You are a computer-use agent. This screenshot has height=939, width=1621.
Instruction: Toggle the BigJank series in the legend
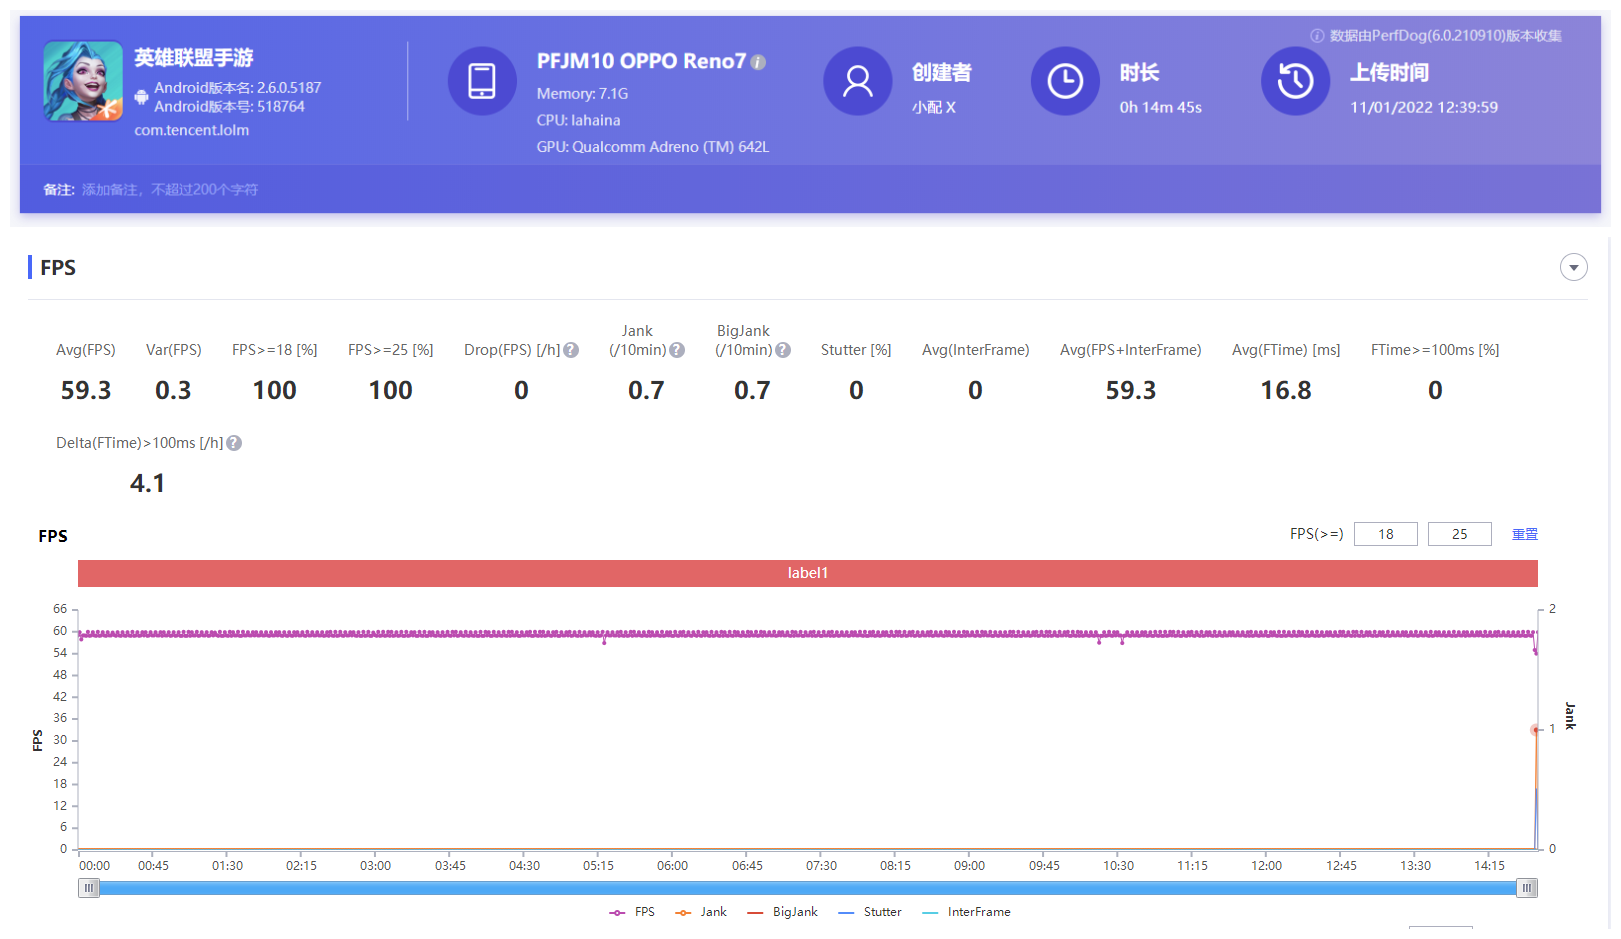click(782, 912)
